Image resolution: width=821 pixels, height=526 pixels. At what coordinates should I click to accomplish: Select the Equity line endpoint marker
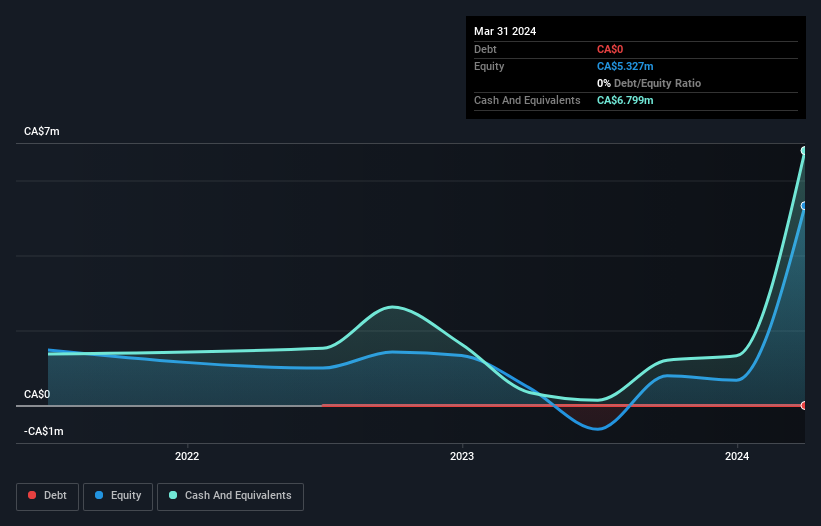(x=804, y=206)
